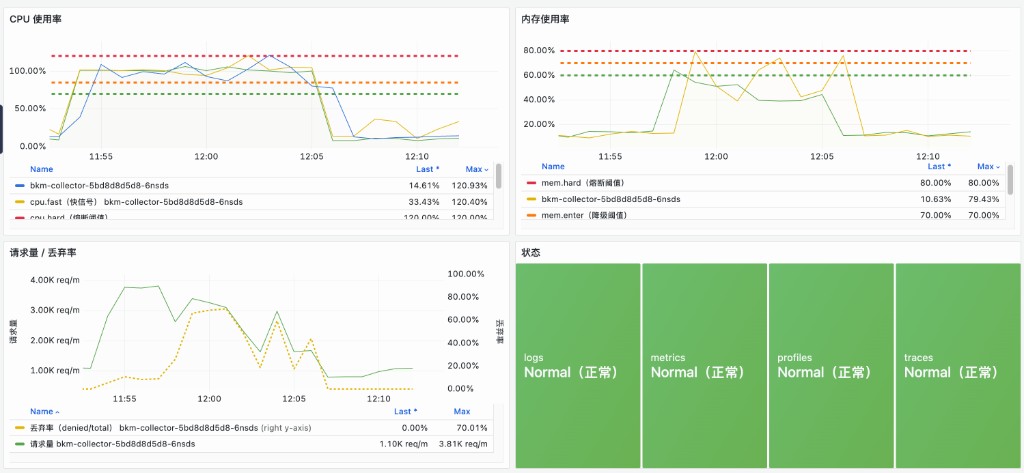The width and height of the screenshot is (1024, 473).
Task: Click the yellow bkm-collector swatch in 内存使用率 legend
Action: (x=531, y=199)
